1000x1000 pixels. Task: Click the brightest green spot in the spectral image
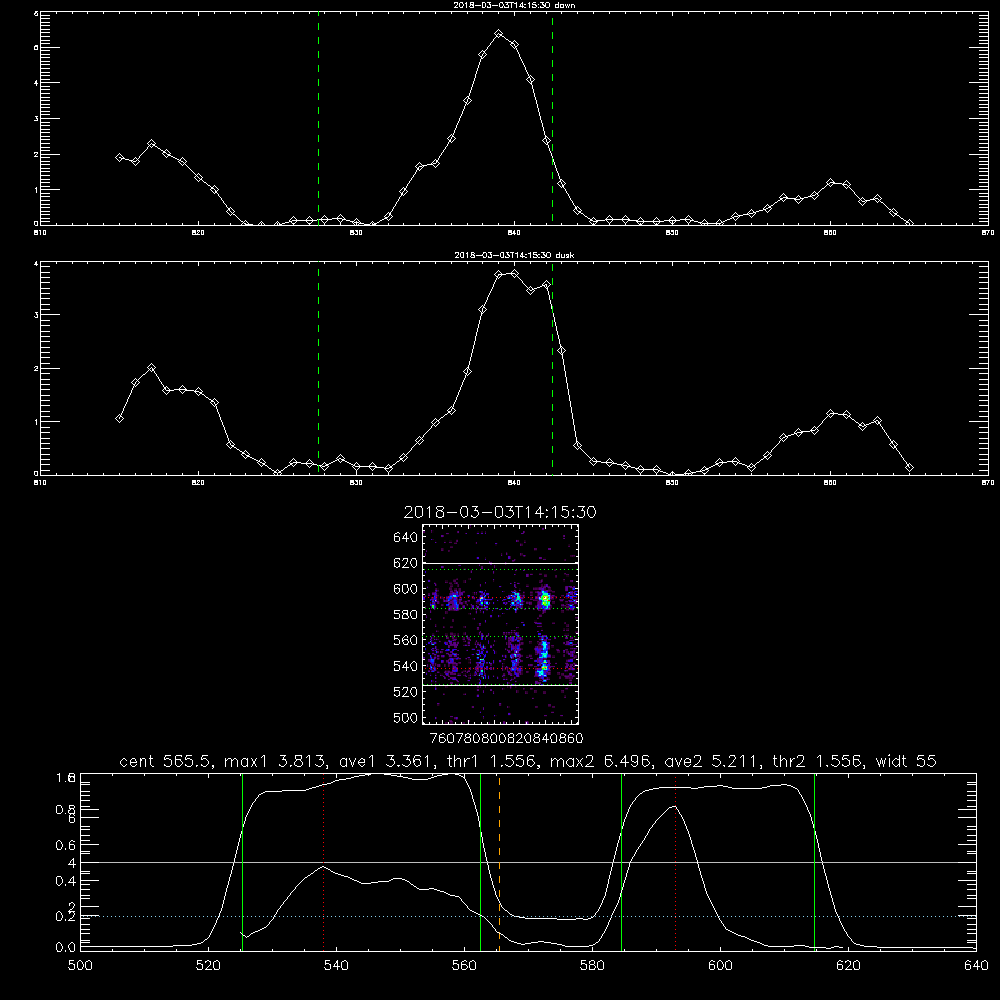(545, 599)
